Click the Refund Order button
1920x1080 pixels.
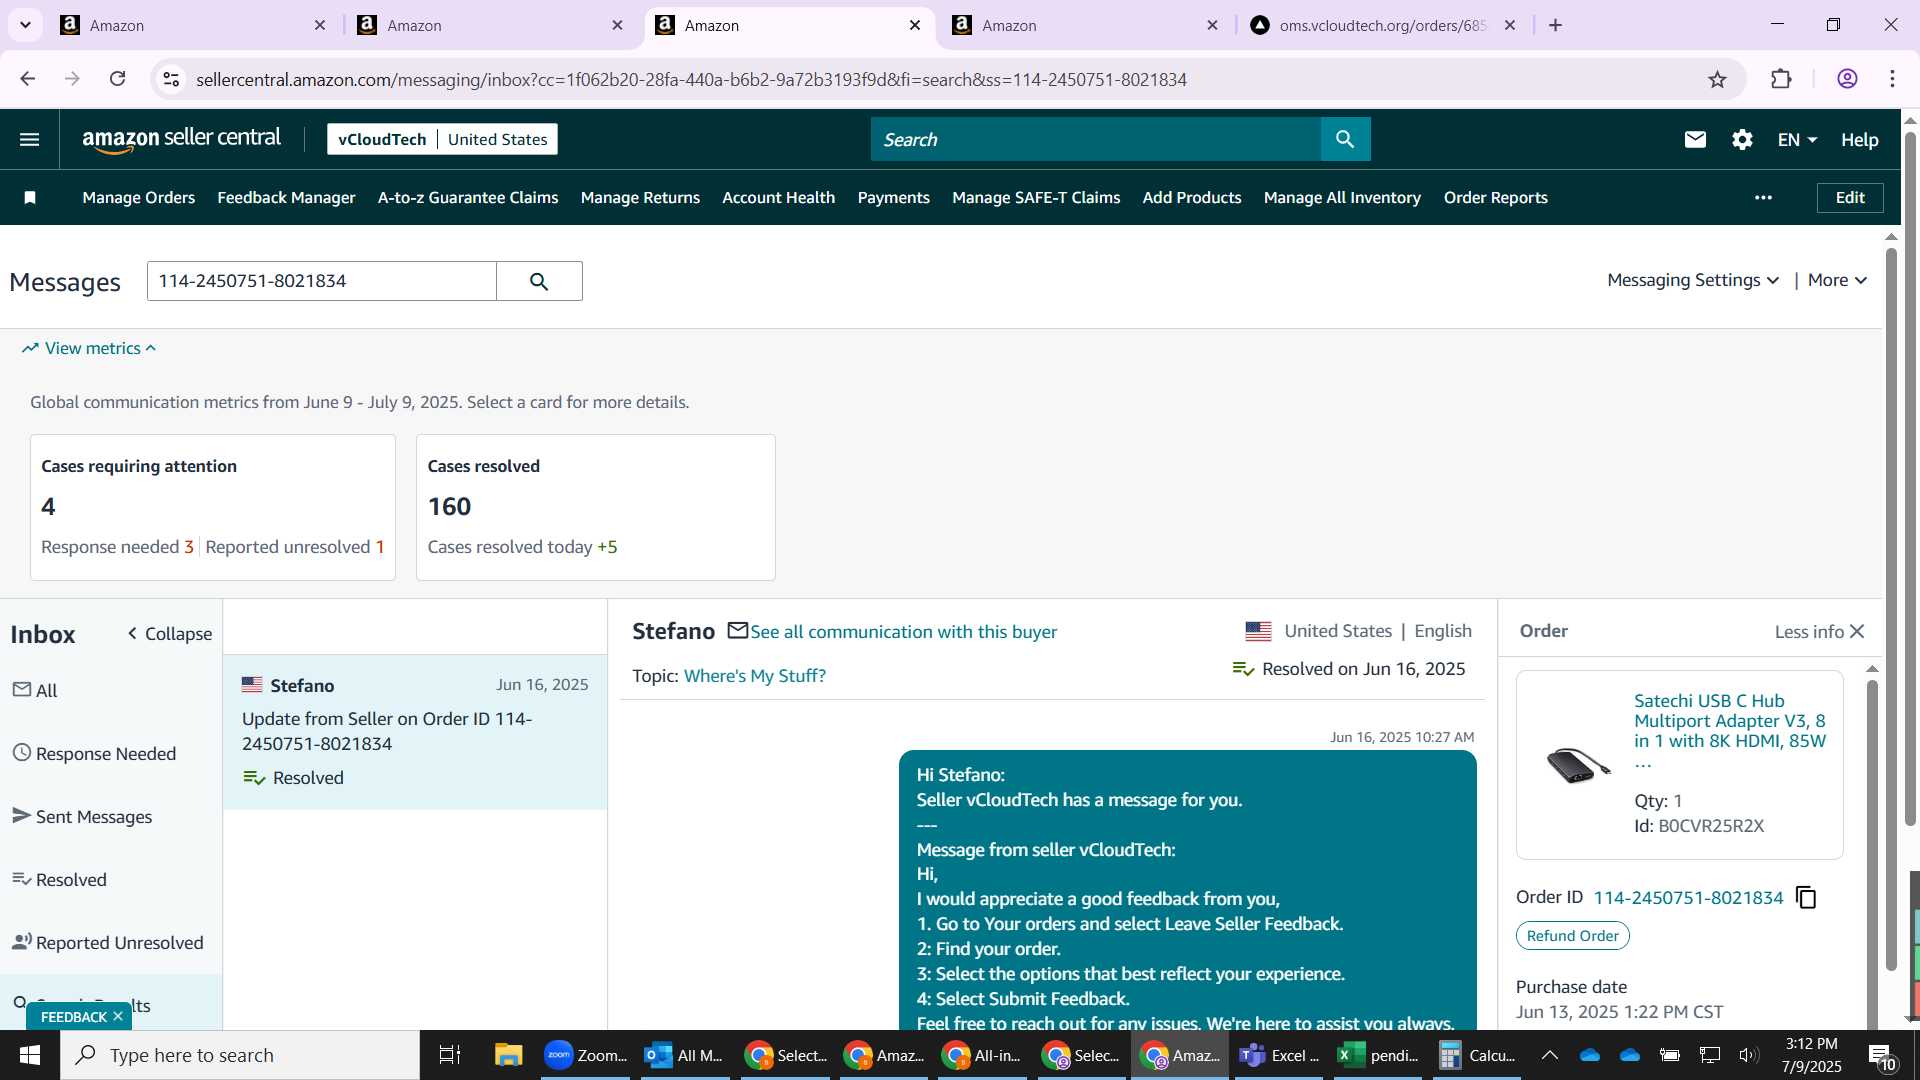point(1572,936)
